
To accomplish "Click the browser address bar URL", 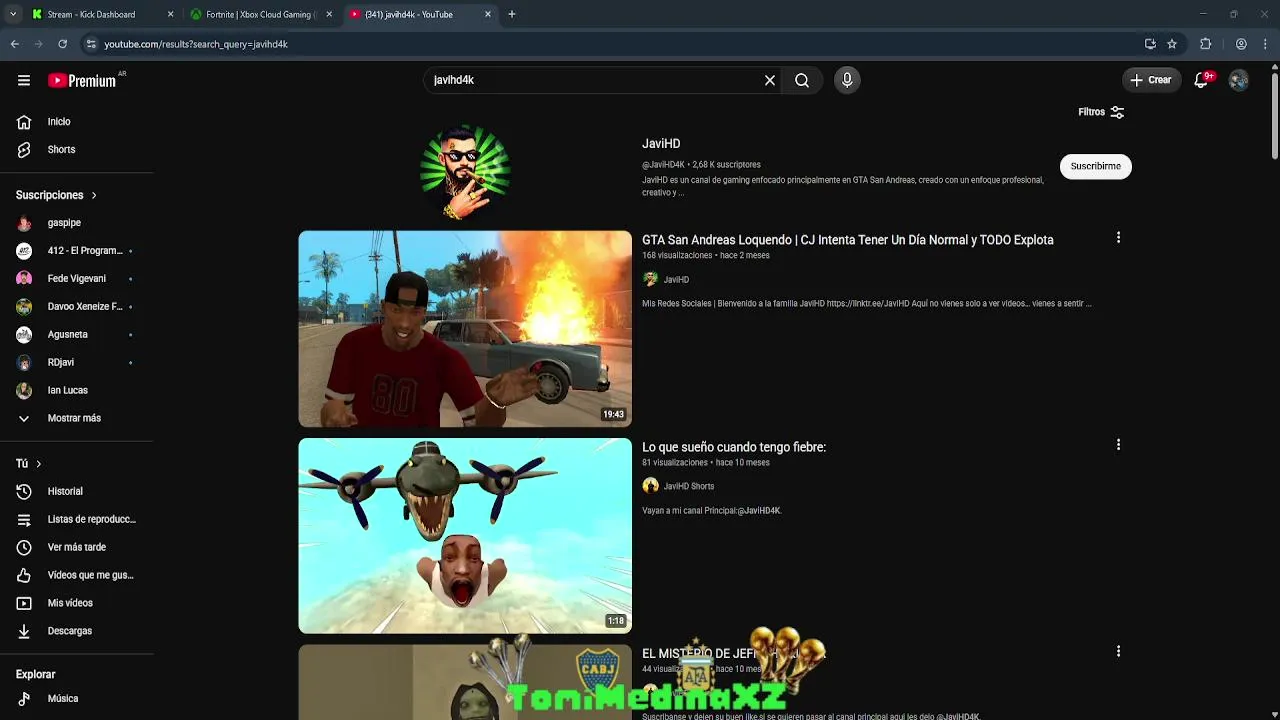I will point(196,44).
